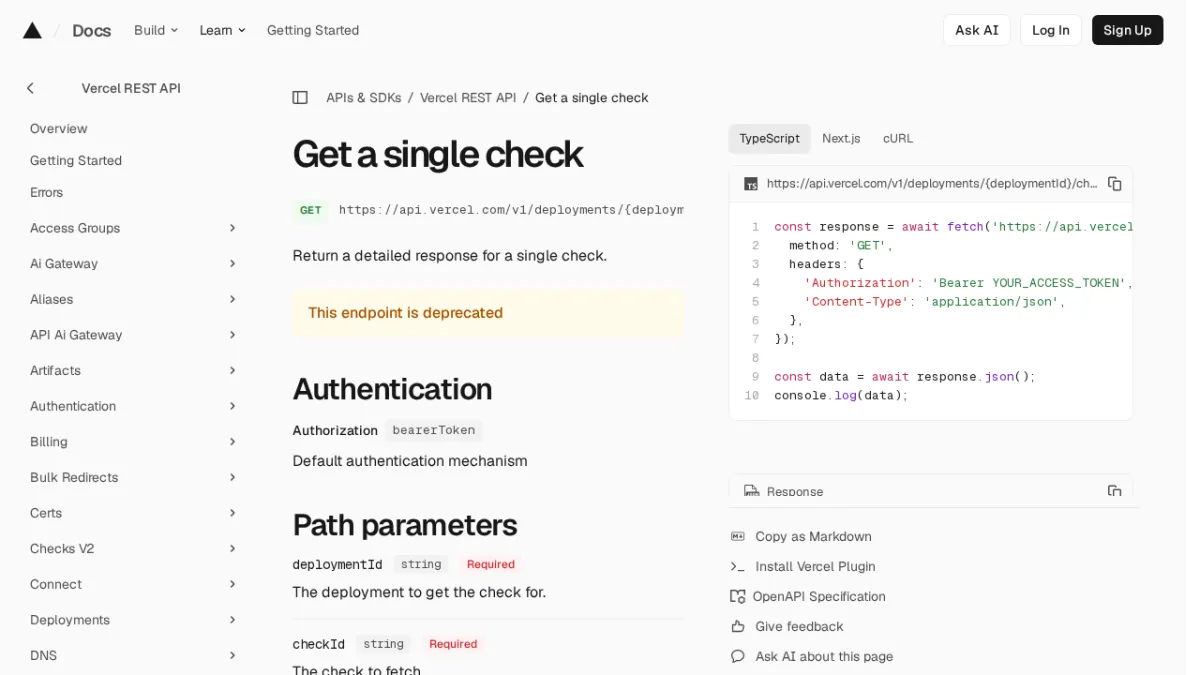Click the Authentication page heading

pyautogui.click(x=392, y=389)
